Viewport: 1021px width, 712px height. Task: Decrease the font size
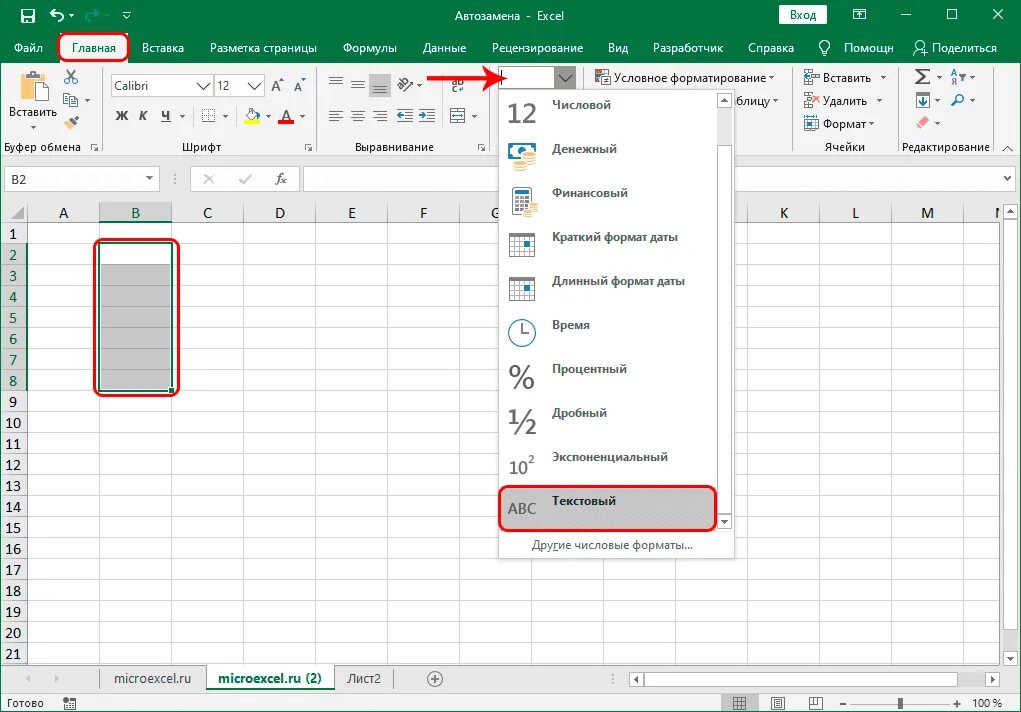[x=300, y=85]
